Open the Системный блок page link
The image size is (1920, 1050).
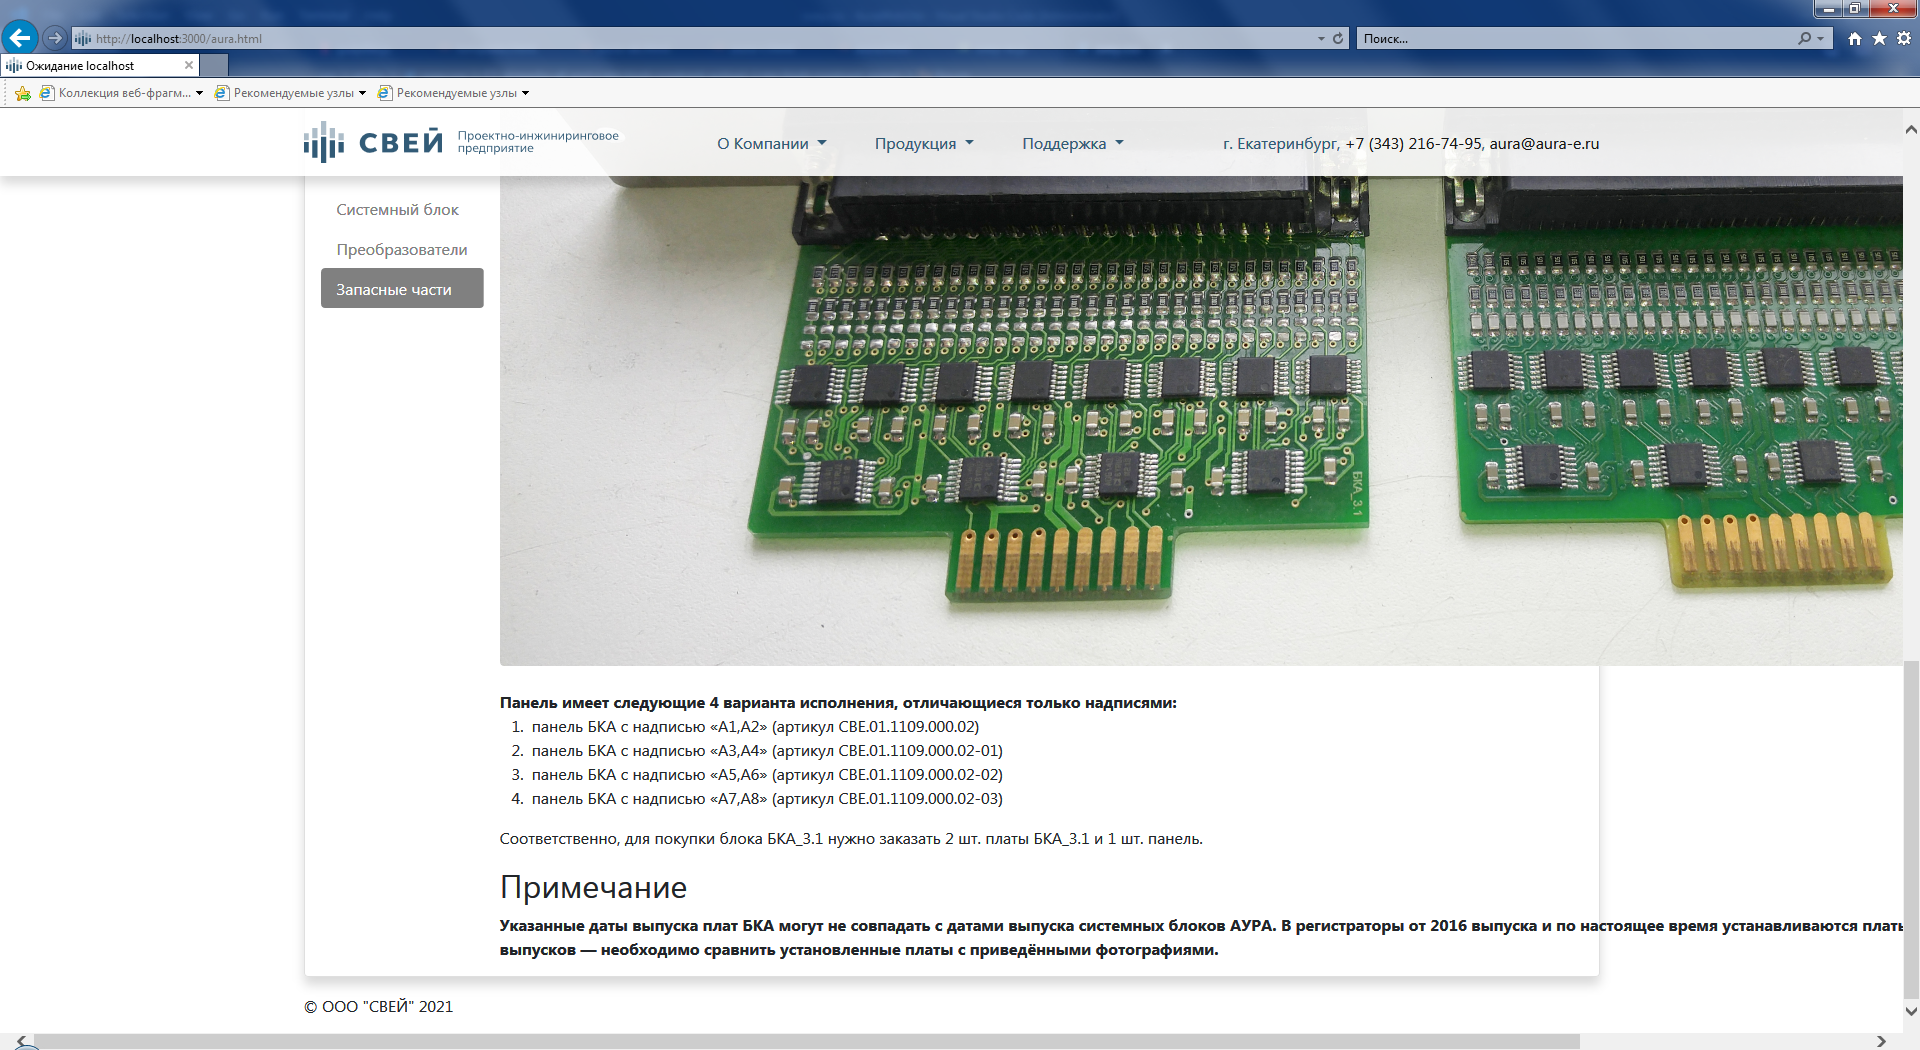[397, 209]
